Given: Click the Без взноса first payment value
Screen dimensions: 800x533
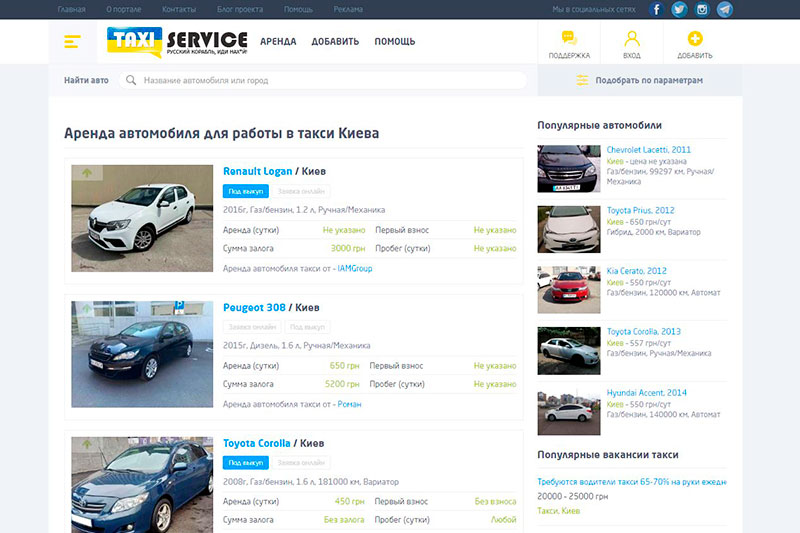Looking at the screenshot, I should click(495, 501).
